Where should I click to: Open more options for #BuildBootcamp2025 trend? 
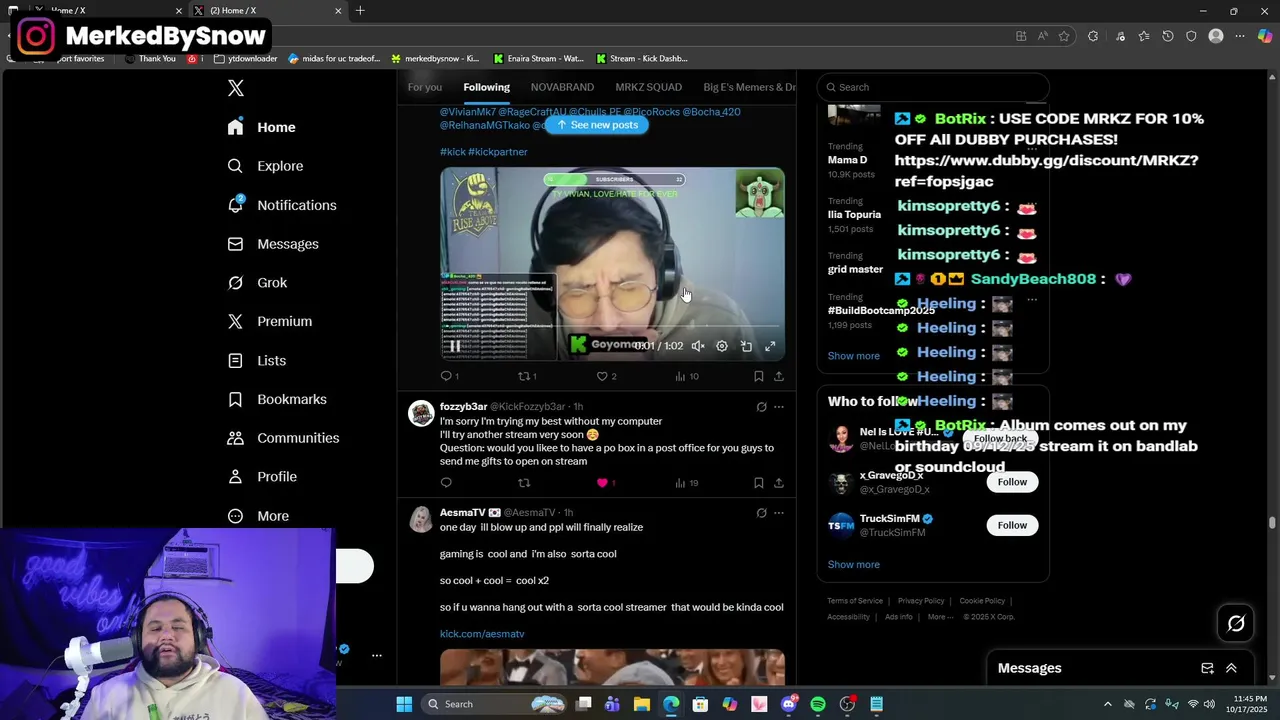point(1032,299)
